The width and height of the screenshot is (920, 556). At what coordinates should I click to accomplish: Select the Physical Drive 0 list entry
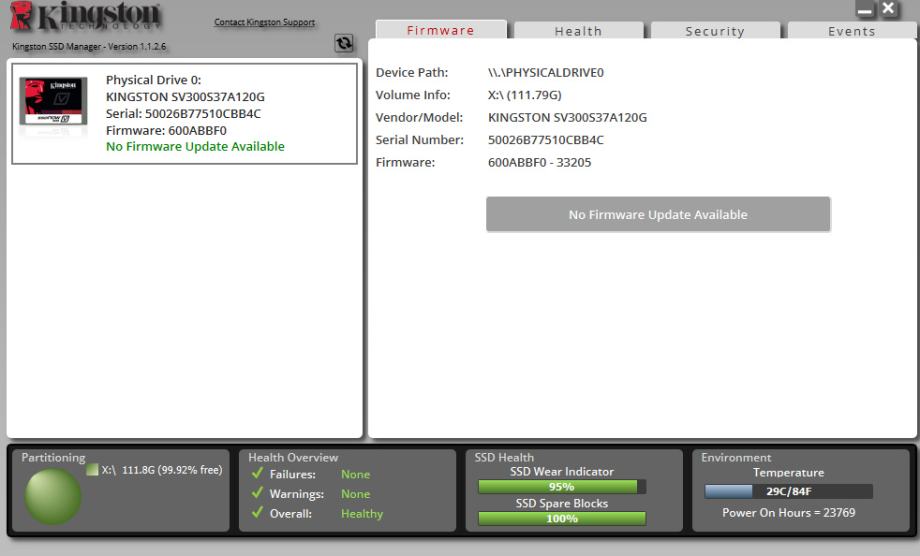(x=184, y=113)
